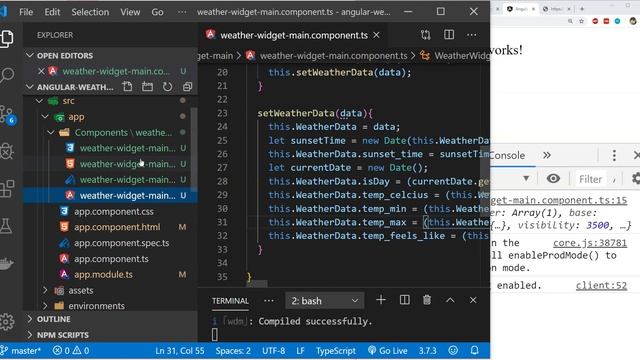The width and height of the screenshot is (640, 360).
Task: Collapse the app folder
Action: 45,117
